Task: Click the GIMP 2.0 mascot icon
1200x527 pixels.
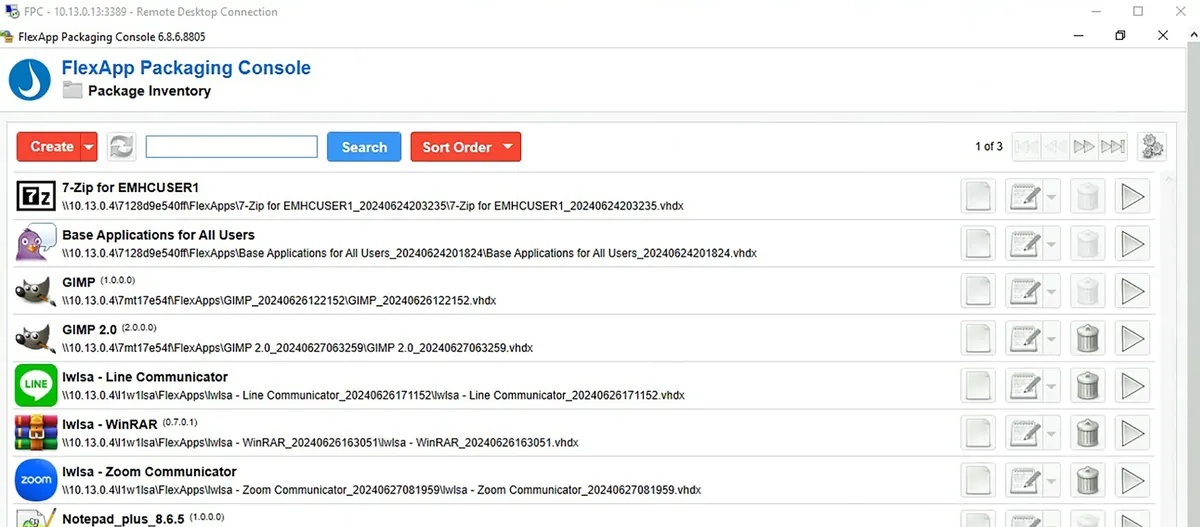Action: [37, 338]
